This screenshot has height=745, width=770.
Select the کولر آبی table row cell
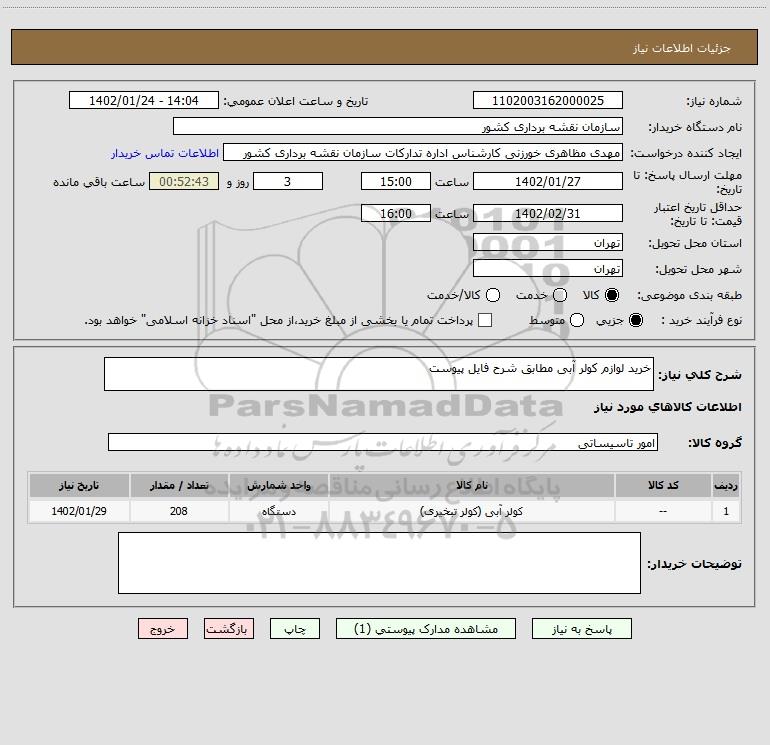[x=471, y=511]
